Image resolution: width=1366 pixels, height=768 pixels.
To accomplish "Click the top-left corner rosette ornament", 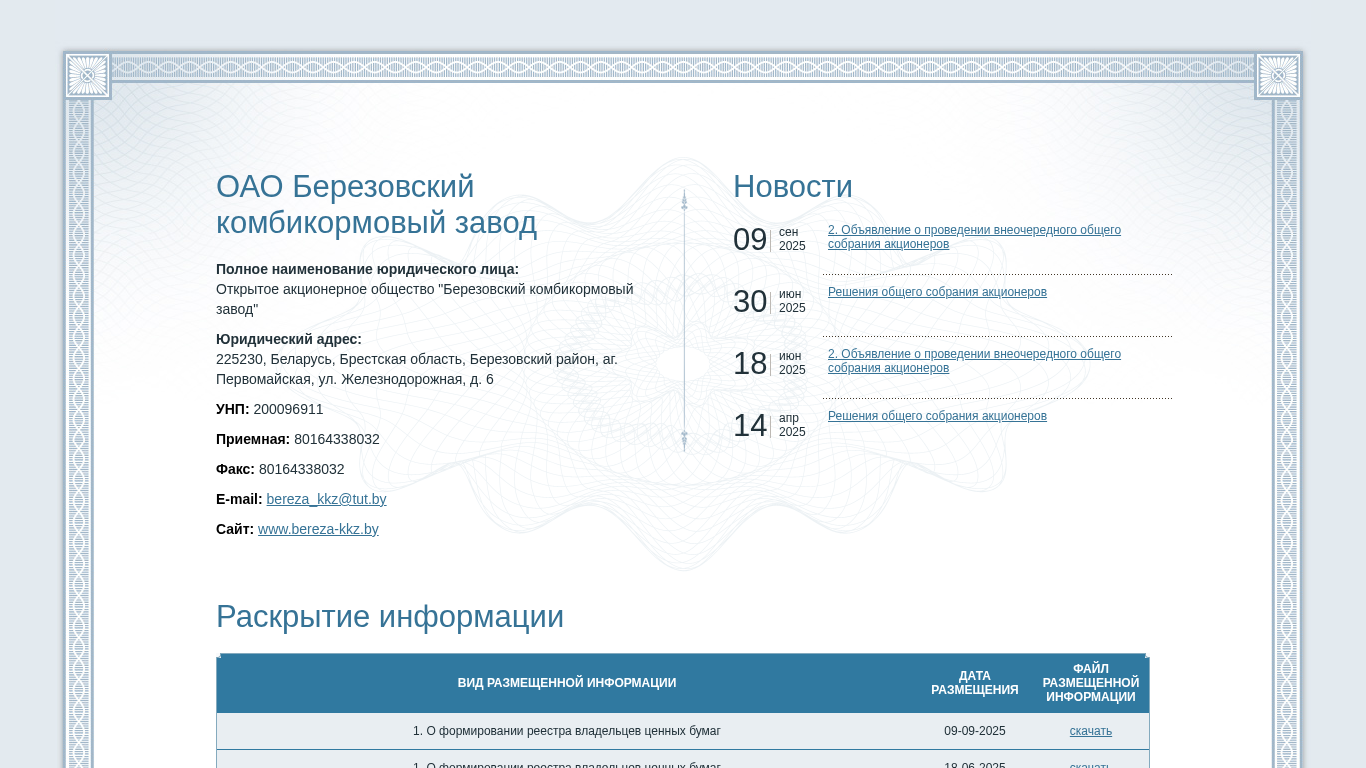I will click(87, 75).
